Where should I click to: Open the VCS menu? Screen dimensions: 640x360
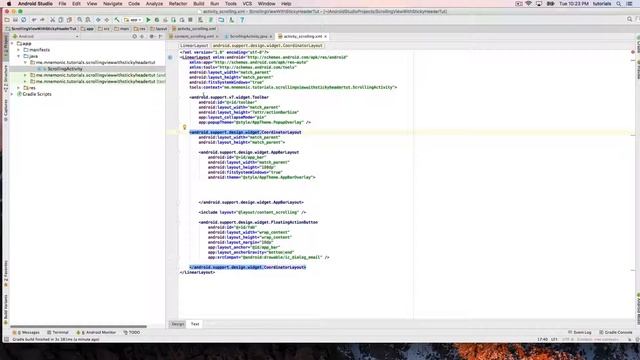[247, 4]
